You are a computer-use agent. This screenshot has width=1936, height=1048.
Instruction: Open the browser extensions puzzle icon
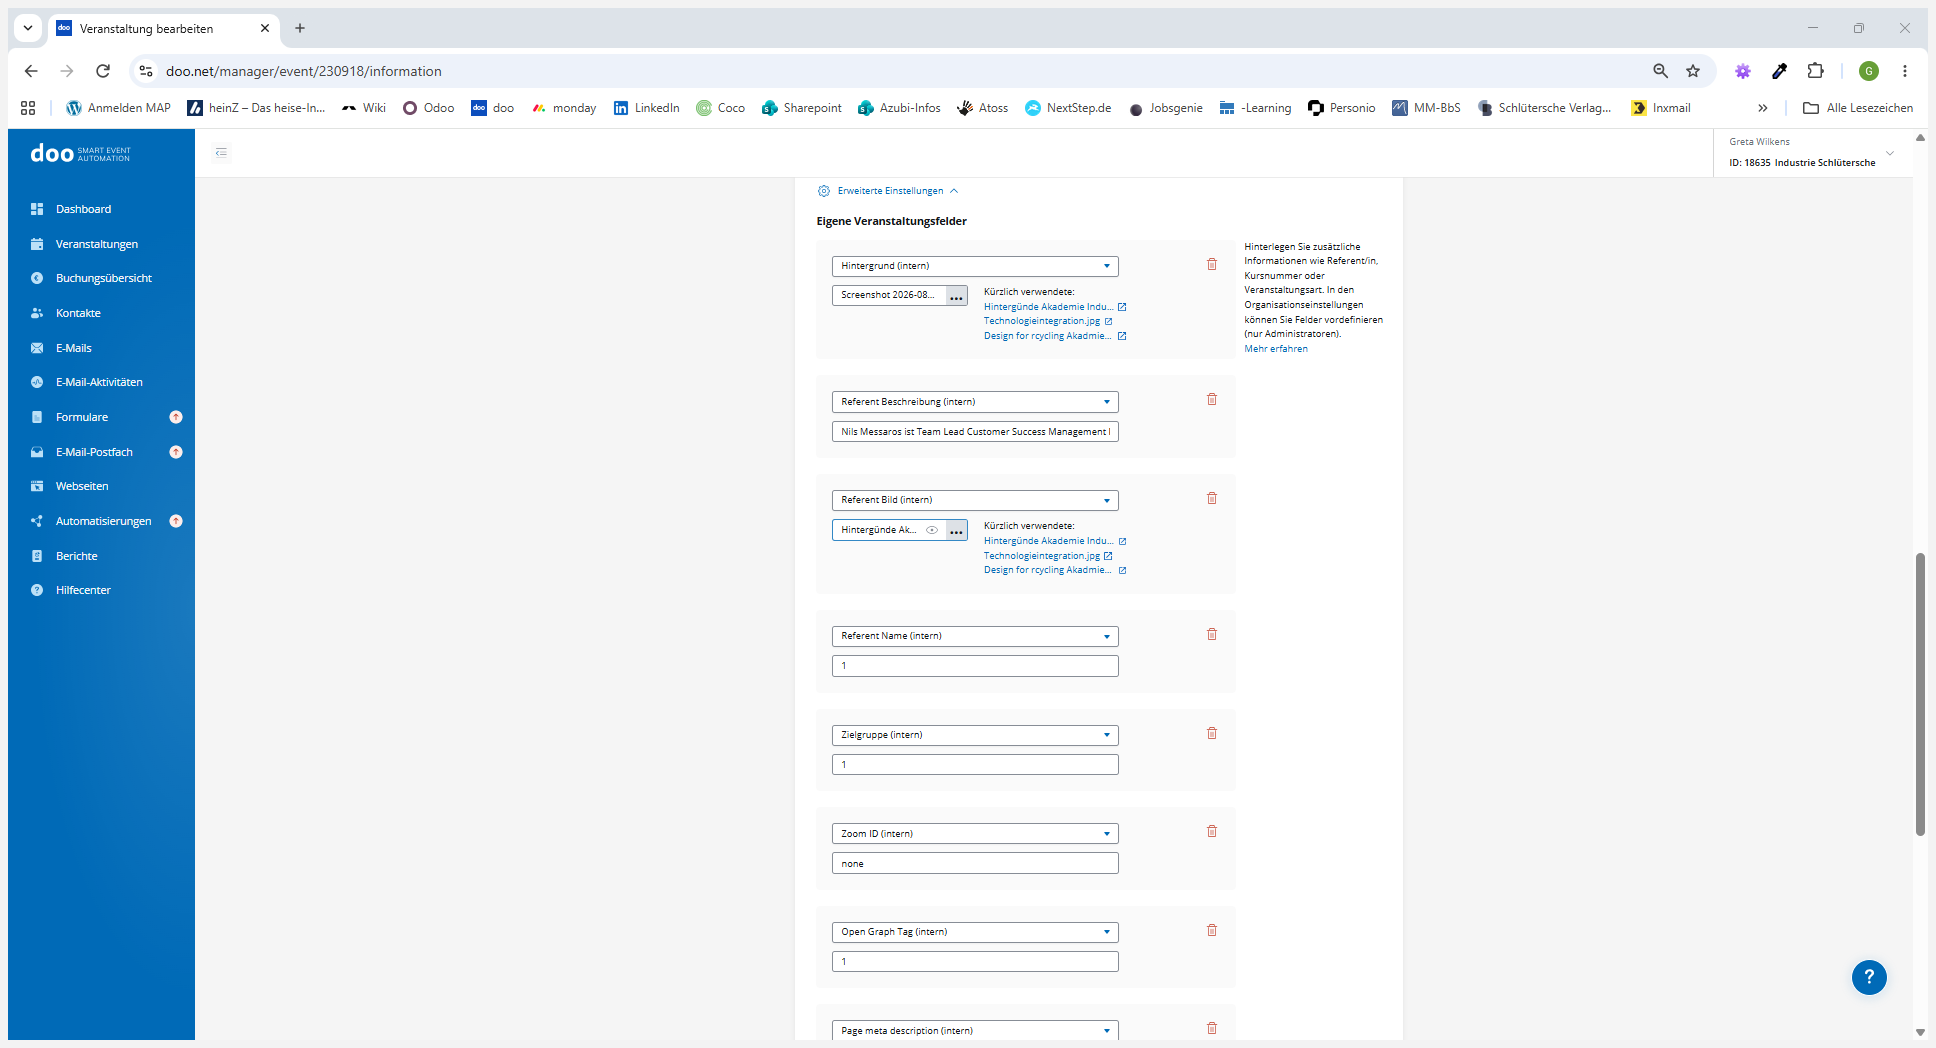[1816, 71]
